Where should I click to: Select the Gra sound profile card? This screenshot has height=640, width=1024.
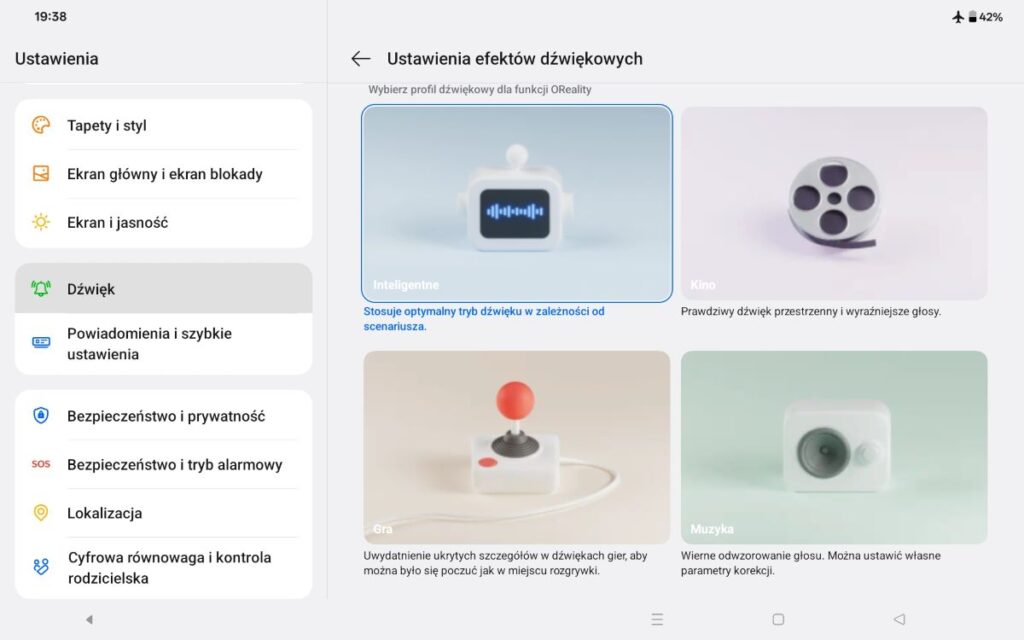click(x=517, y=447)
